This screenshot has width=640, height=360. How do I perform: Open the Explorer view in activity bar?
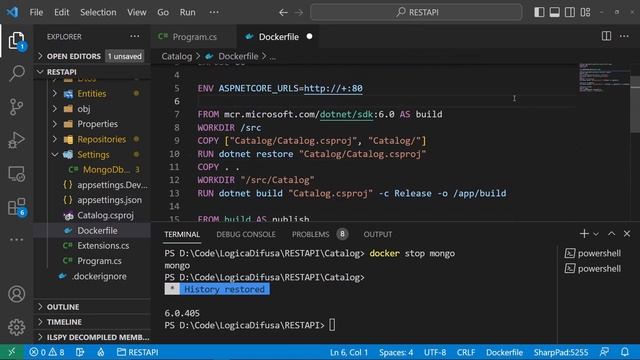pos(17,41)
